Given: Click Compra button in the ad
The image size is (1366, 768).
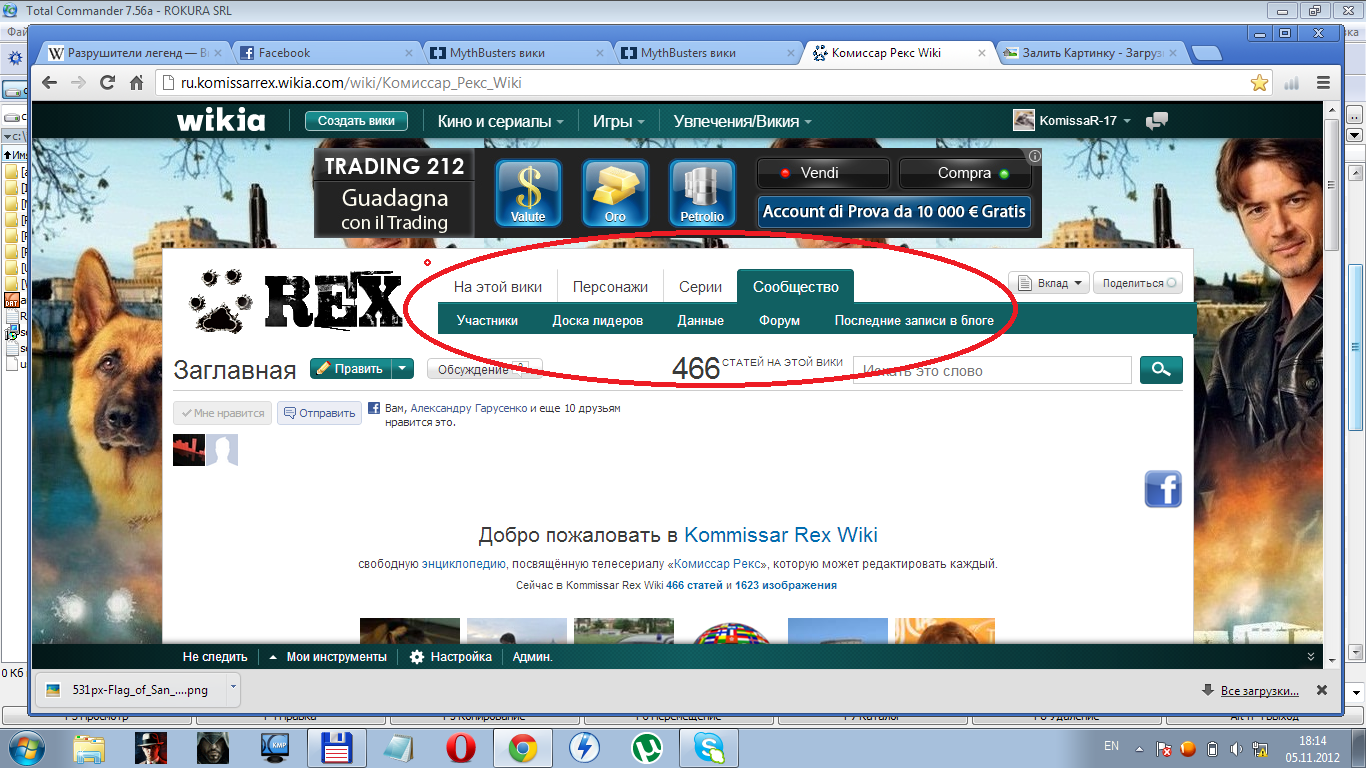Looking at the screenshot, I should [964, 173].
